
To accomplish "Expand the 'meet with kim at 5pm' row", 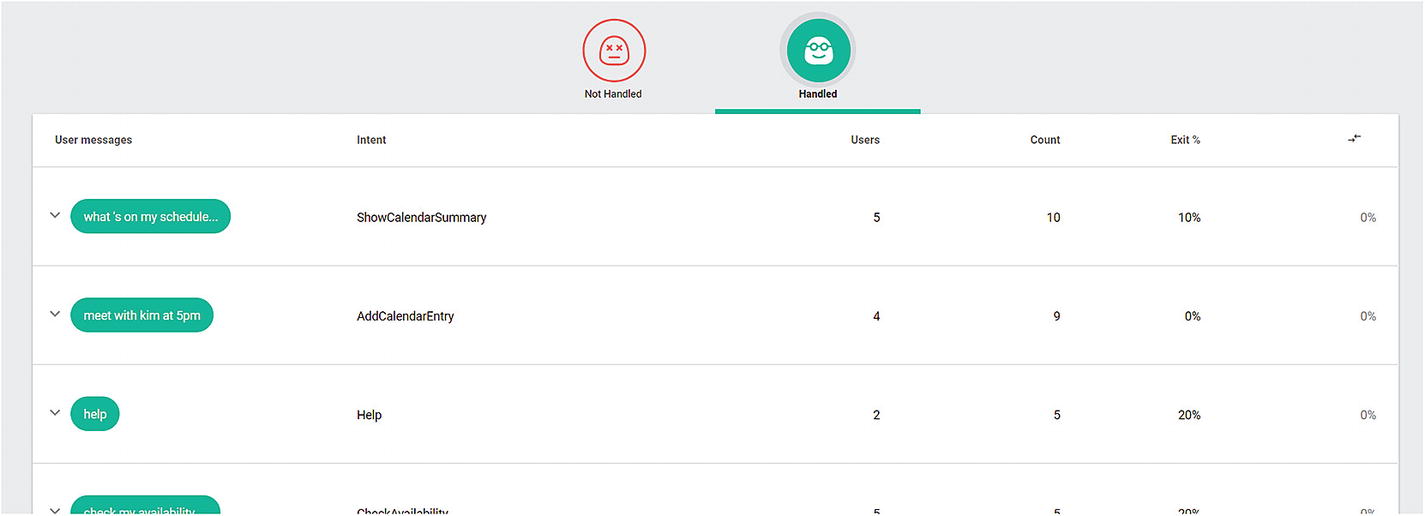I will pyautogui.click(x=55, y=315).
